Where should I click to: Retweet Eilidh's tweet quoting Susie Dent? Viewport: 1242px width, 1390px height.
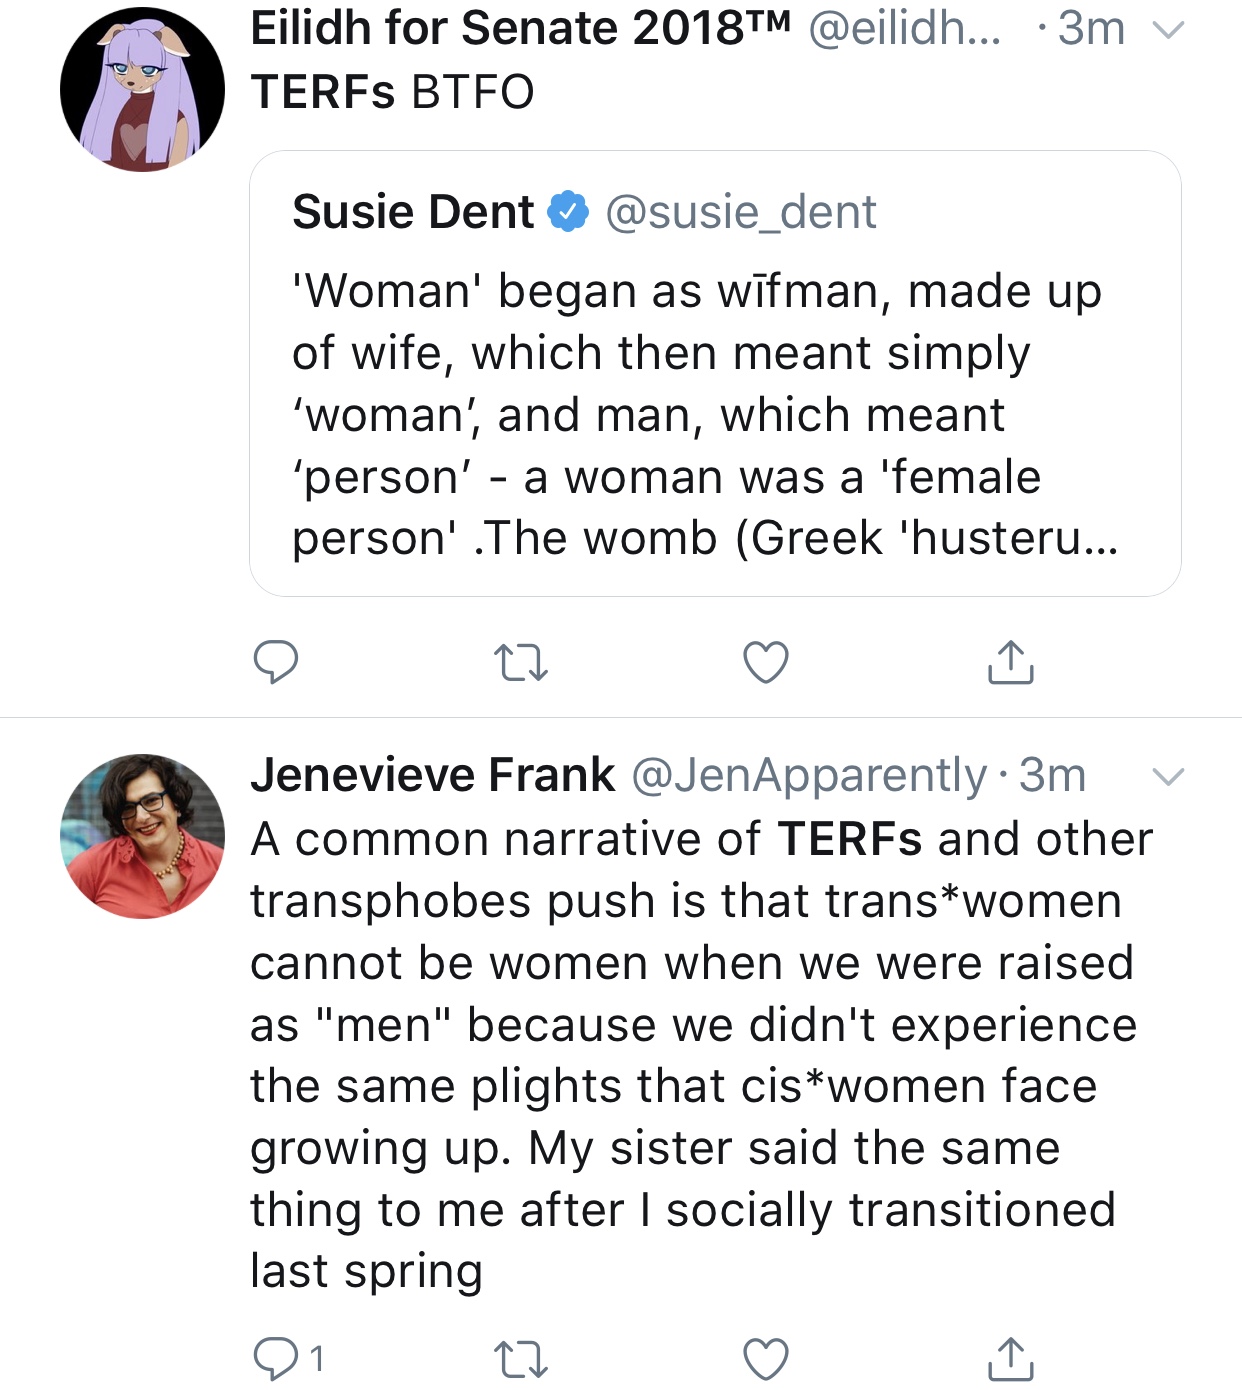point(521,663)
